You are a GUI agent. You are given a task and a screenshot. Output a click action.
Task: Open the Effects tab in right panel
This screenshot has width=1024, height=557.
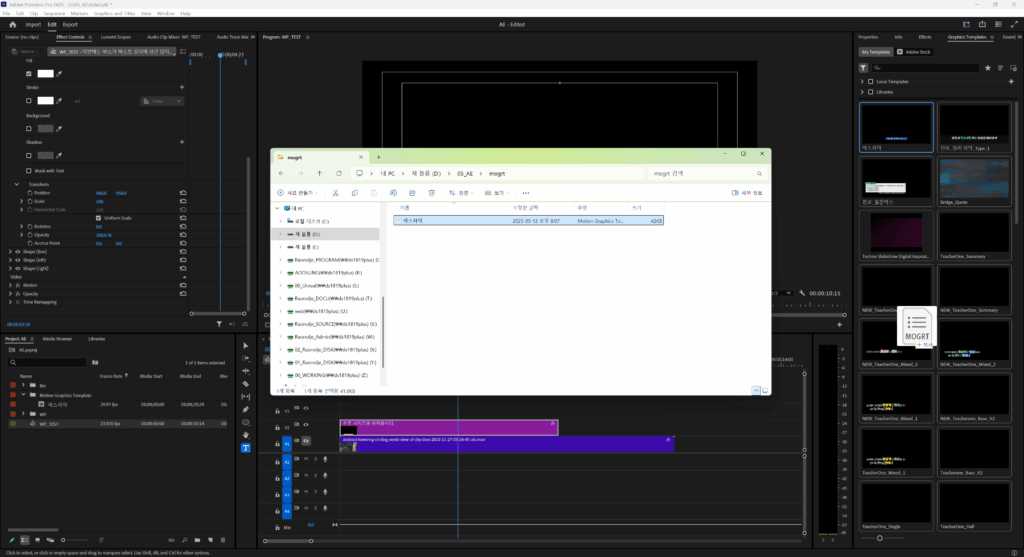[925, 37]
